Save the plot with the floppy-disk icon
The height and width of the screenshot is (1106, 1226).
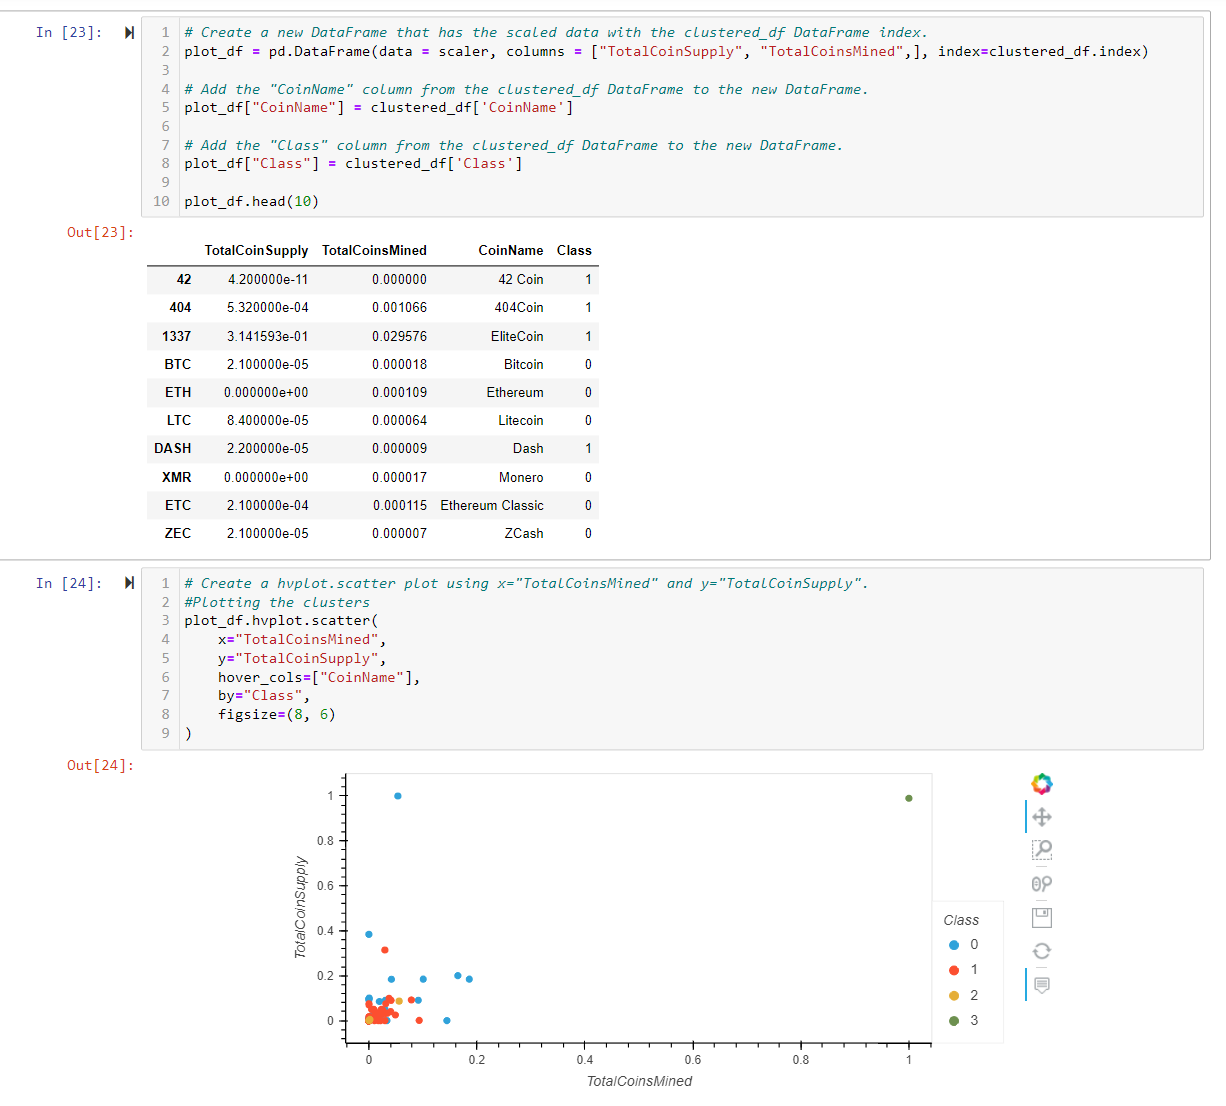coord(1041,917)
